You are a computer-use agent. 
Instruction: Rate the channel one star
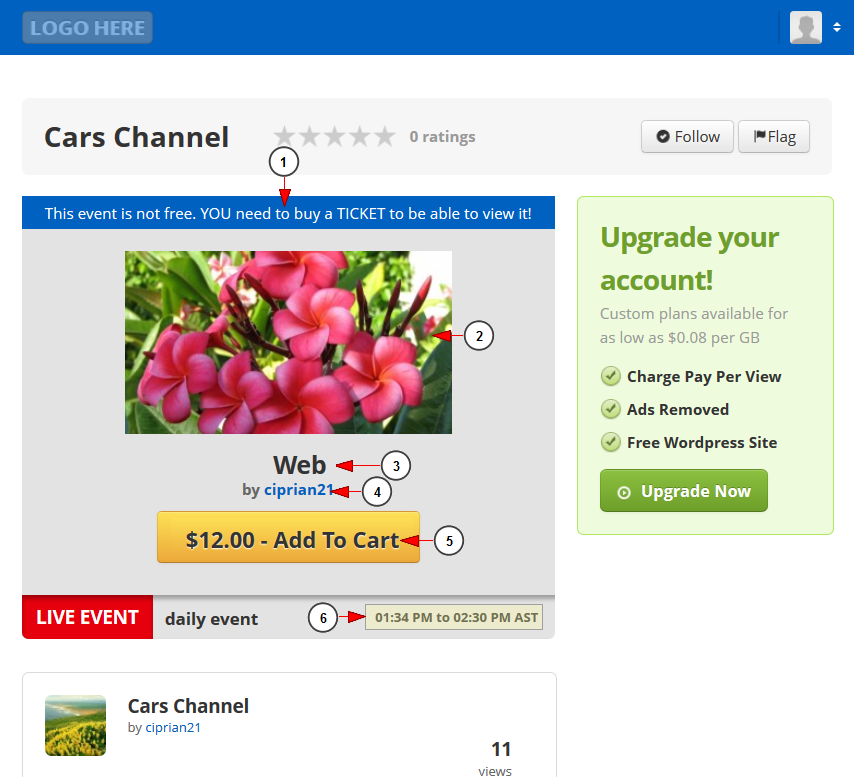[284, 136]
